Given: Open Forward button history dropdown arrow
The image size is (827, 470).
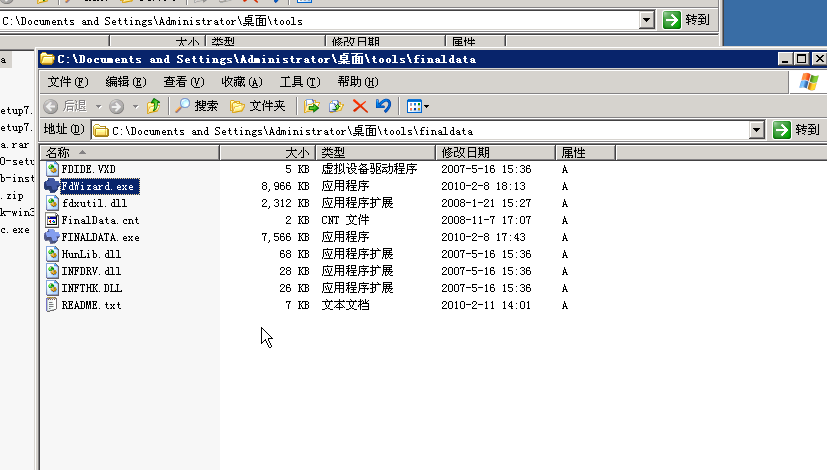Looking at the screenshot, I should point(136,107).
